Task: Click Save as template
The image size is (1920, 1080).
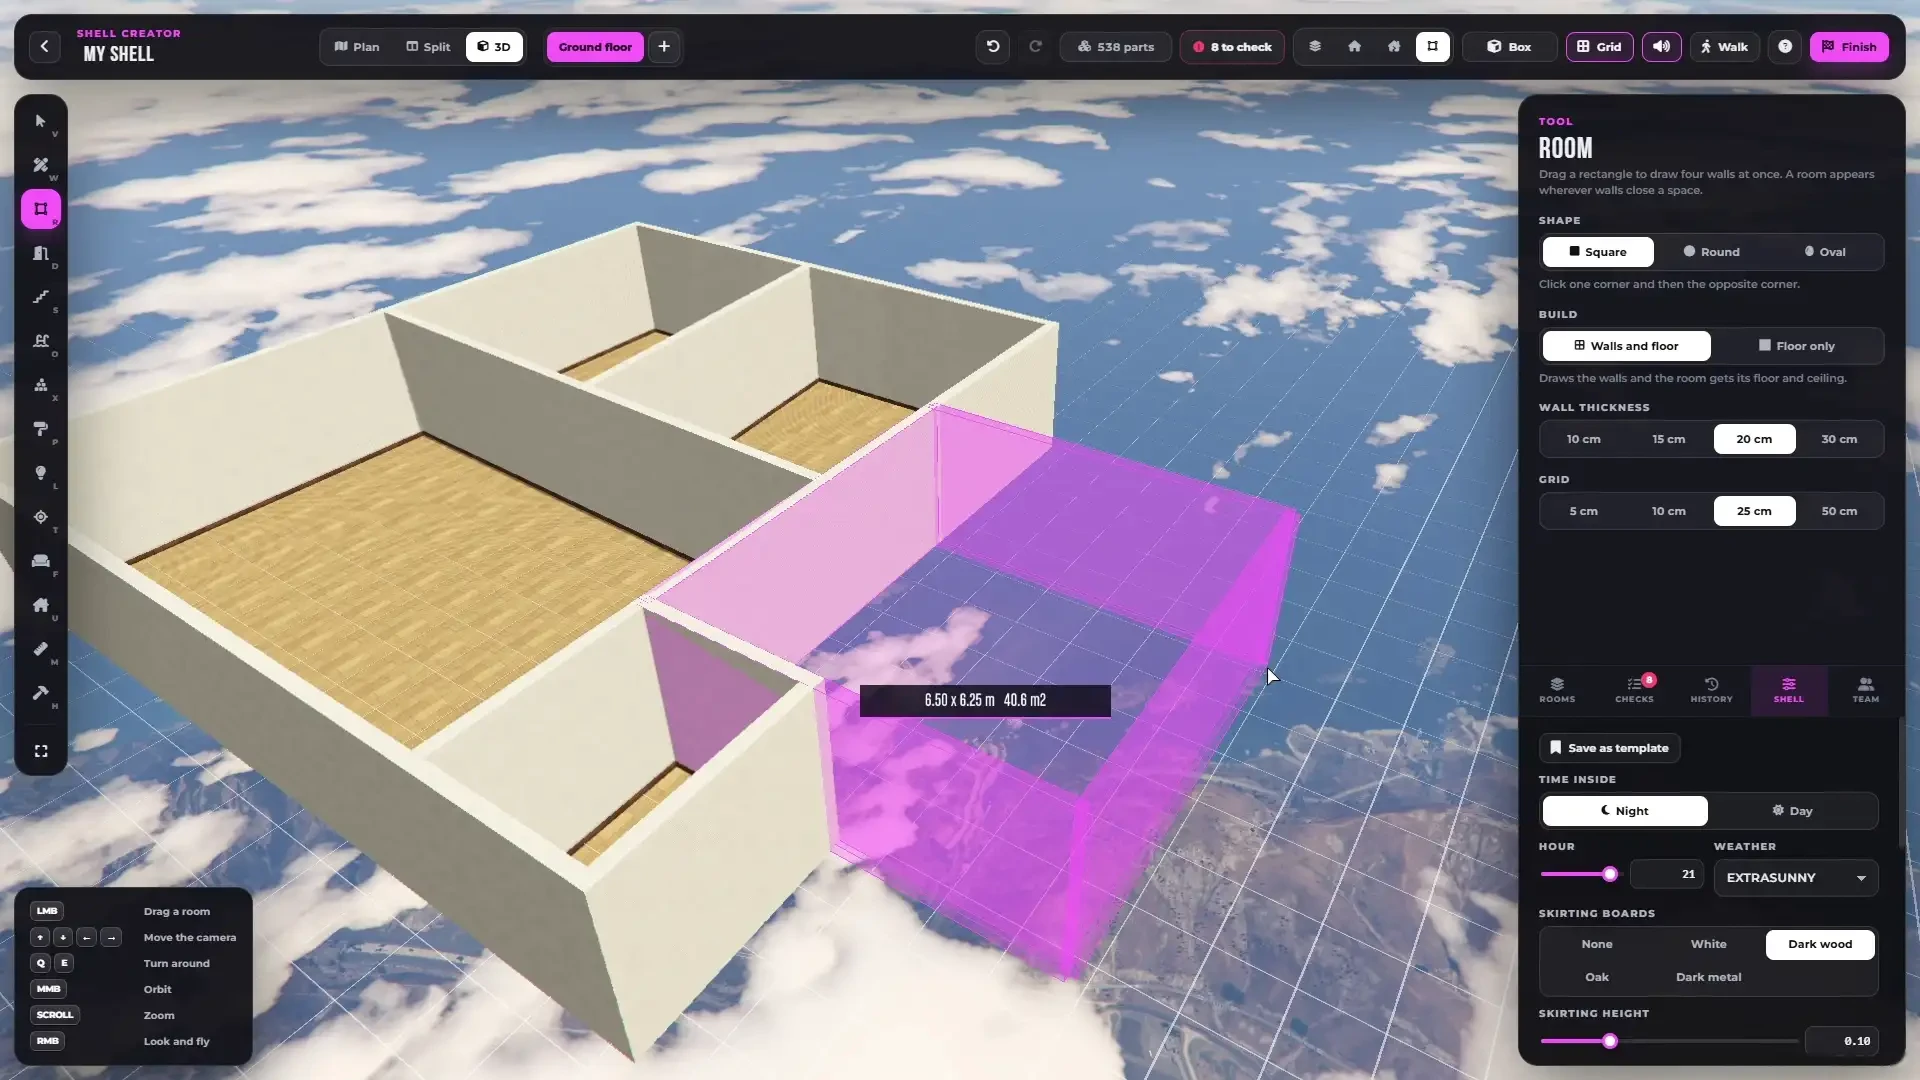Action: point(1609,748)
